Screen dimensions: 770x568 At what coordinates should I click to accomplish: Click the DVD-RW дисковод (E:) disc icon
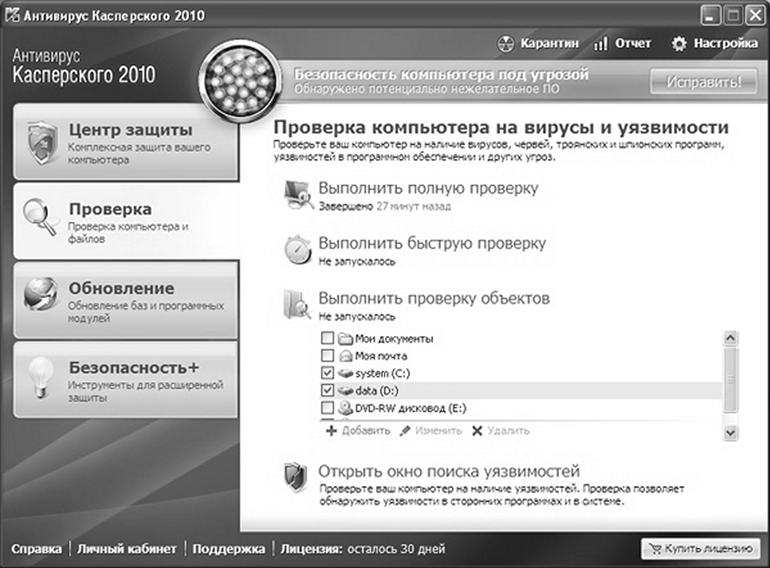[x=346, y=408]
